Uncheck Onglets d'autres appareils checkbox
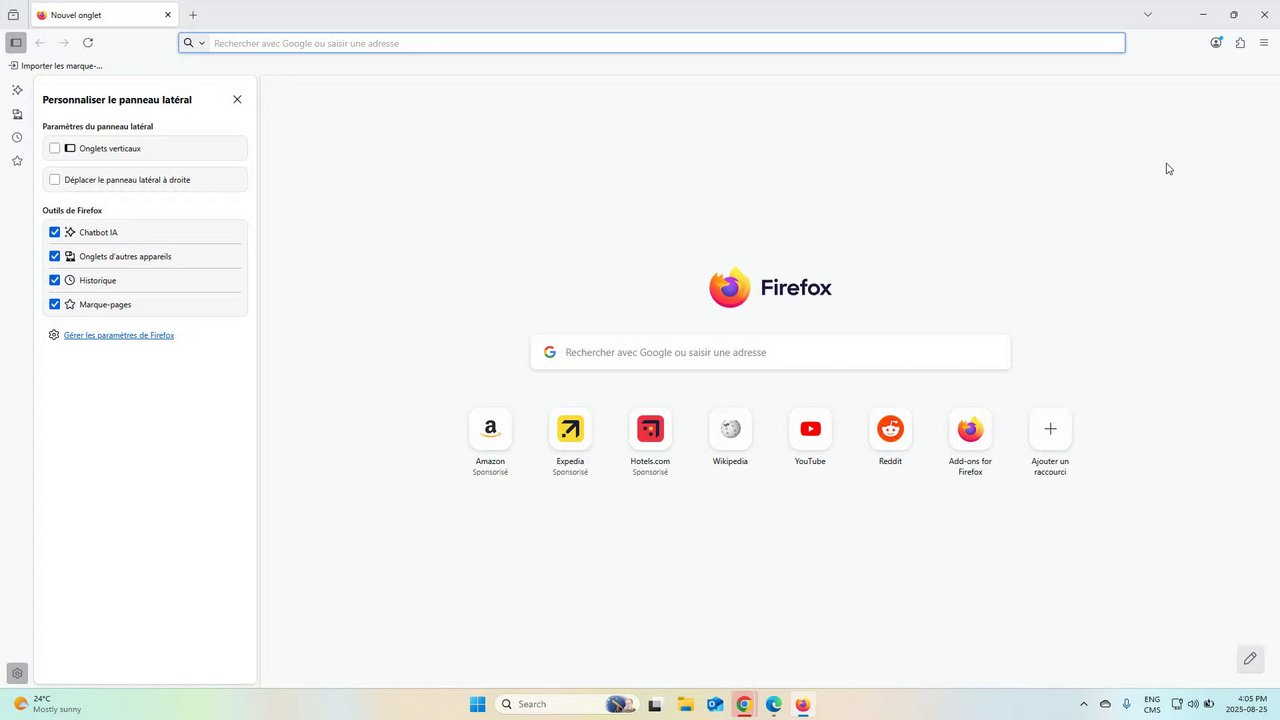This screenshot has height=720, width=1280. point(55,256)
